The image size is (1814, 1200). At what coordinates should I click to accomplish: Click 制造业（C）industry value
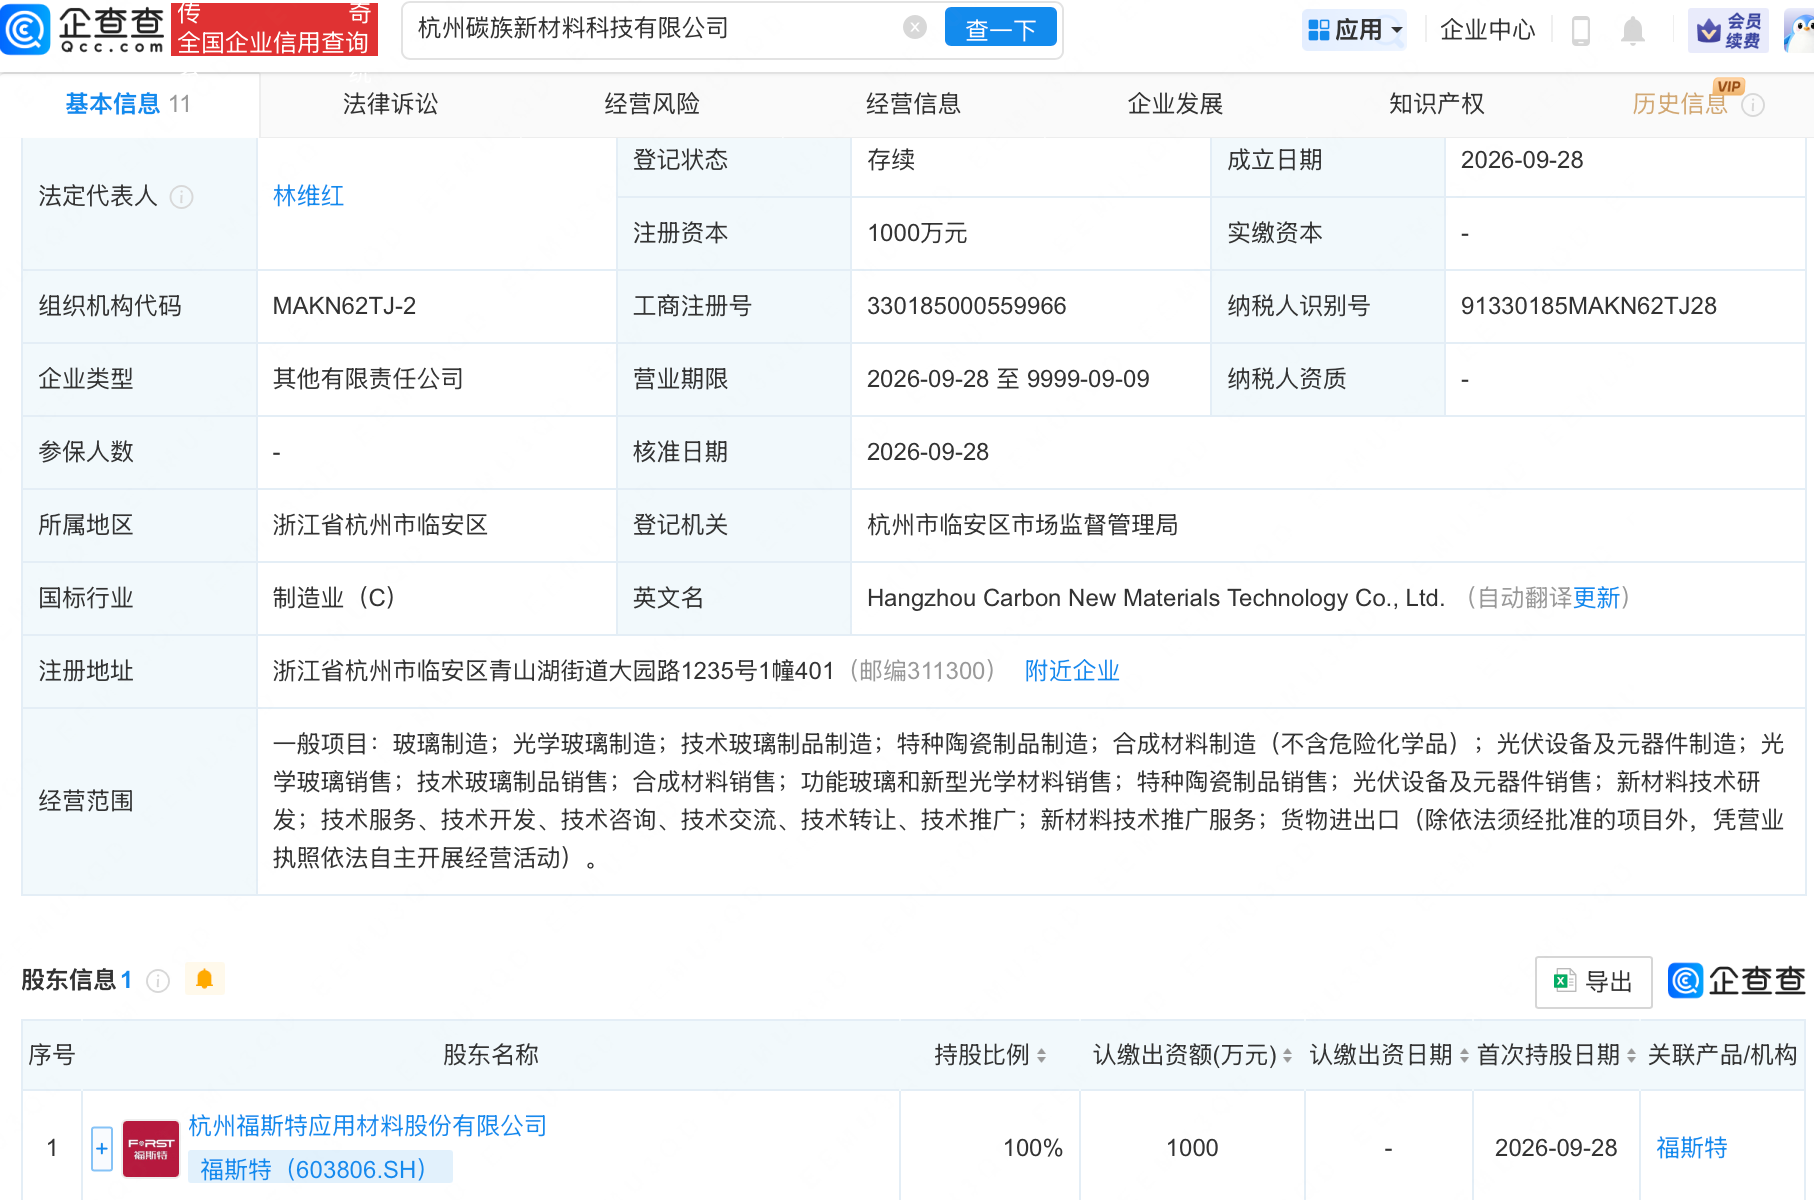pyautogui.click(x=333, y=598)
